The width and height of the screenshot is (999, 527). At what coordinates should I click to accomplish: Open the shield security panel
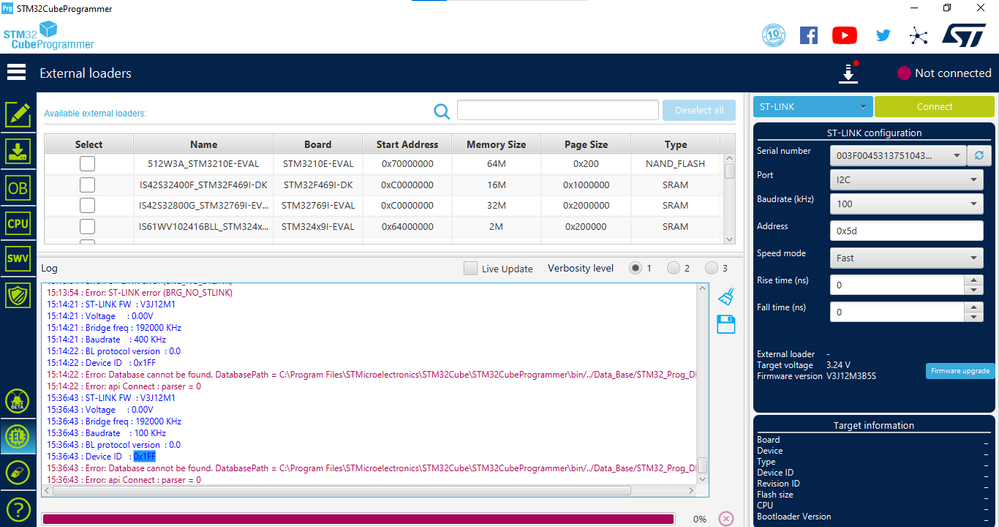tap(18, 296)
